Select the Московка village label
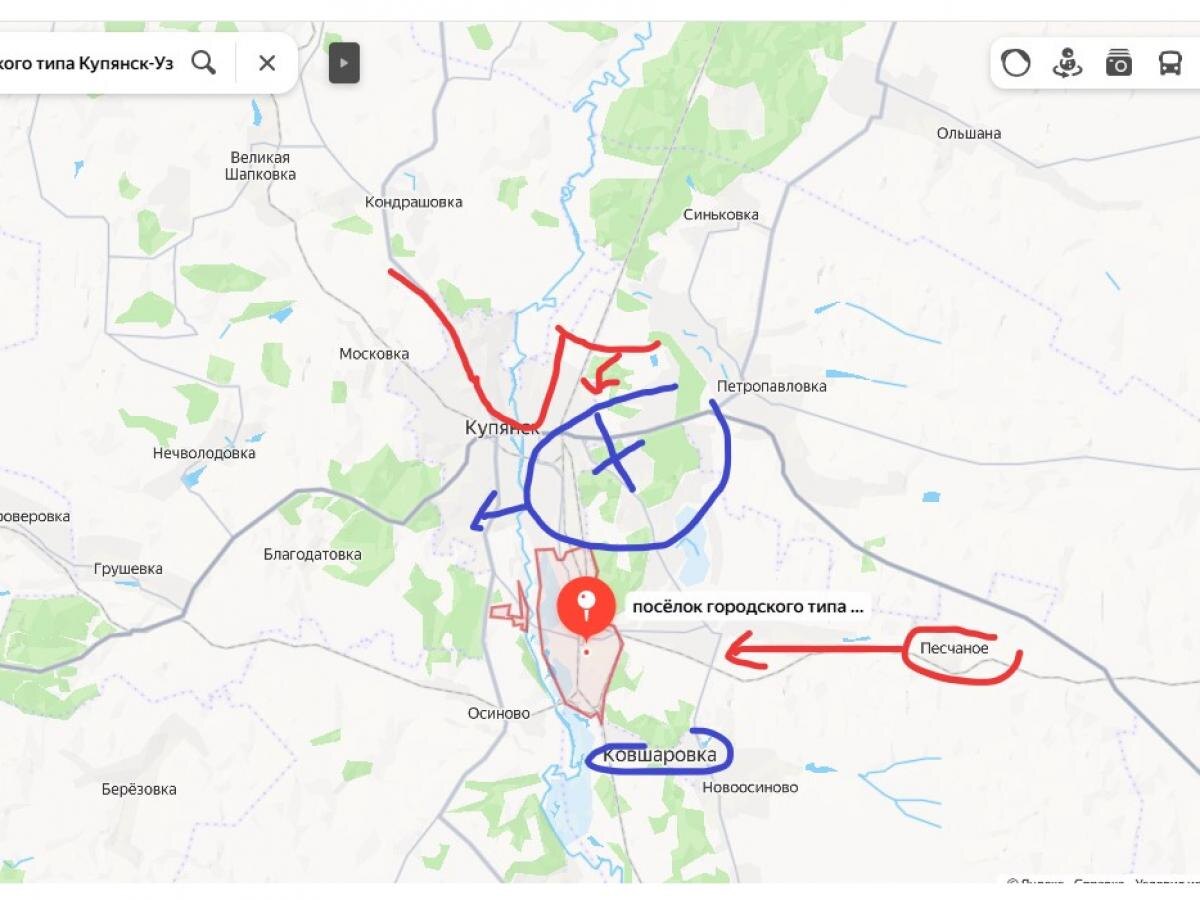This screenshot has height=900, width=1200. (374, 354)
